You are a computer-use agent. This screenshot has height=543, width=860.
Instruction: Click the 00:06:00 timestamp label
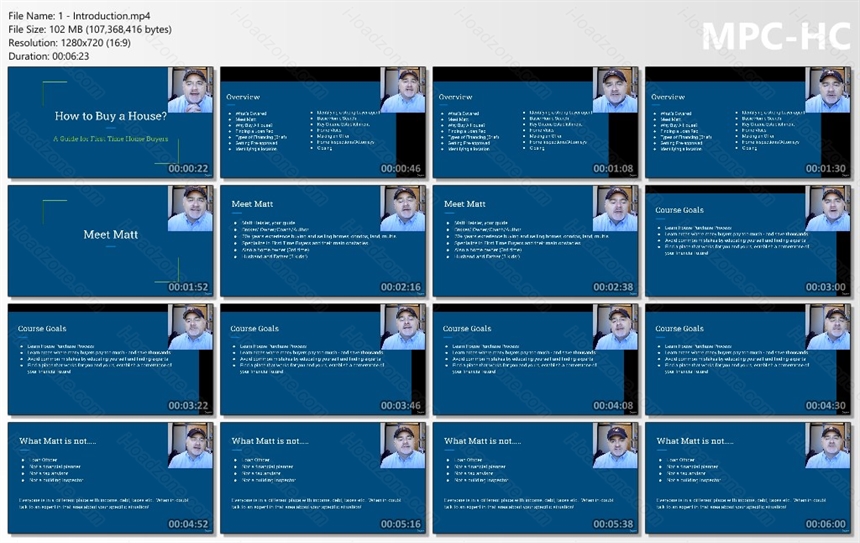(825, 524)
